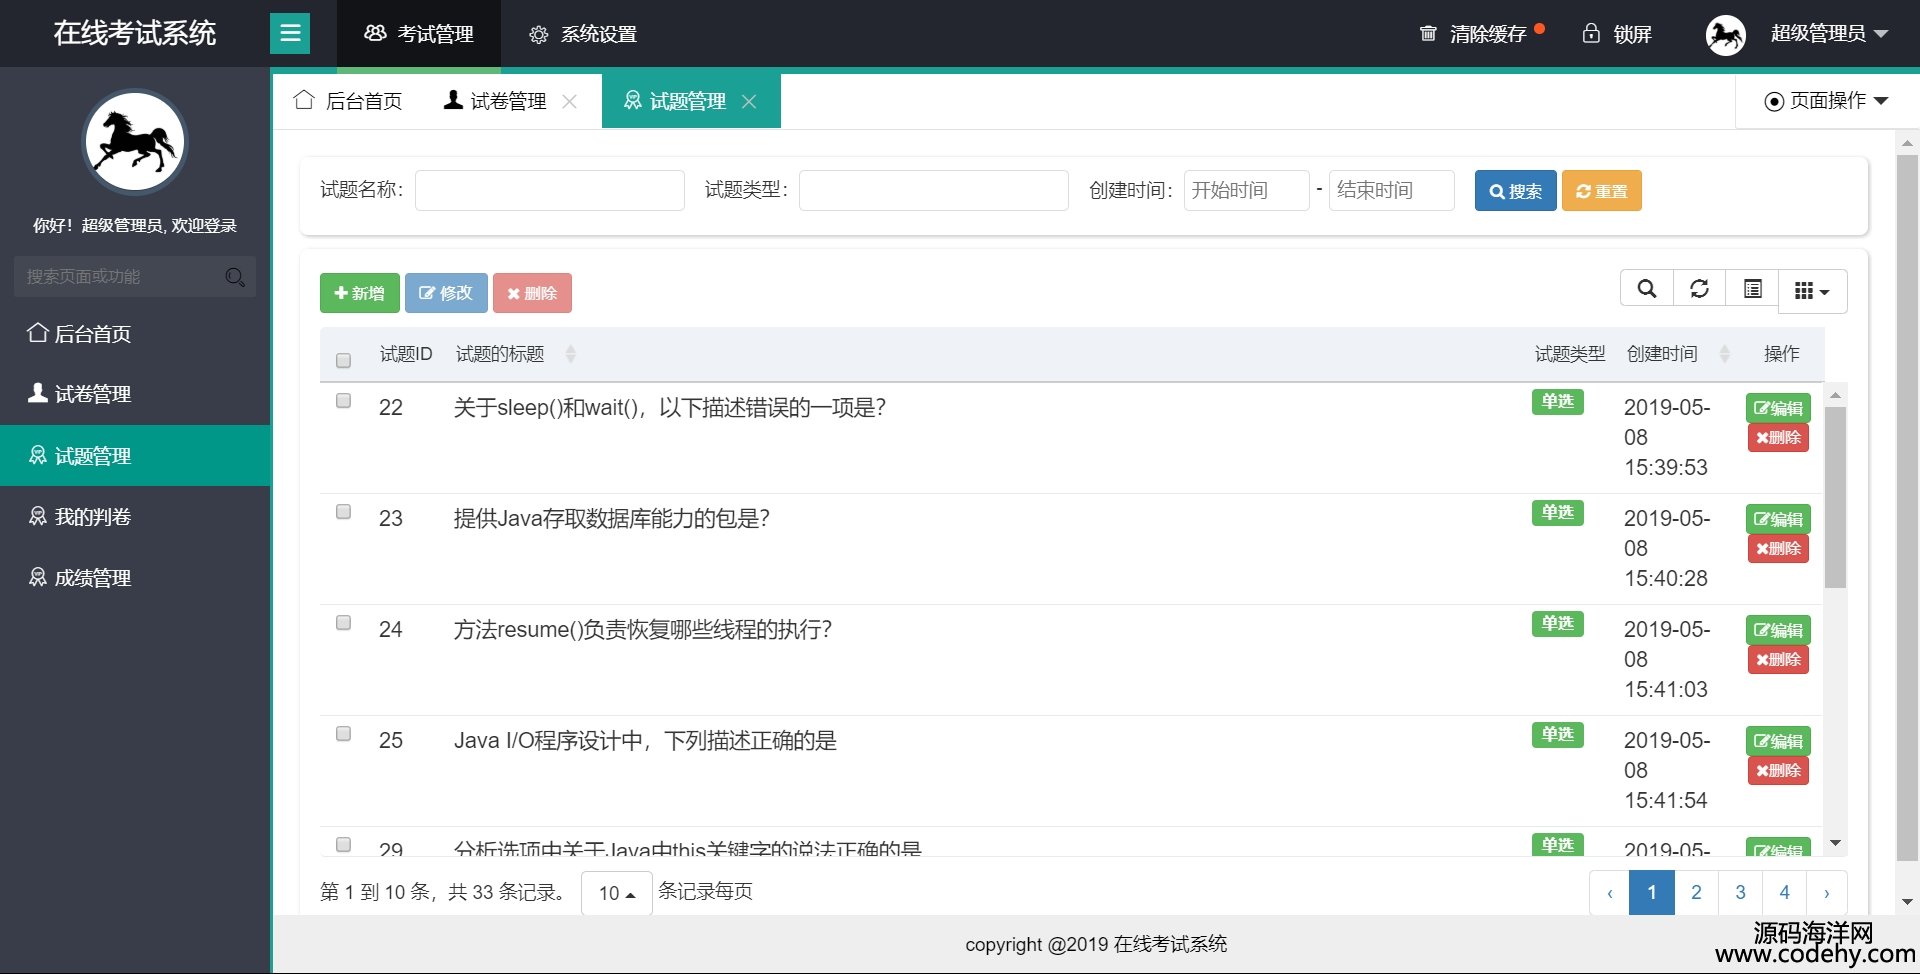Check the box for question 25
Image resolution: width=1920 pixels, height=974 pixels.
pos(343,734)
